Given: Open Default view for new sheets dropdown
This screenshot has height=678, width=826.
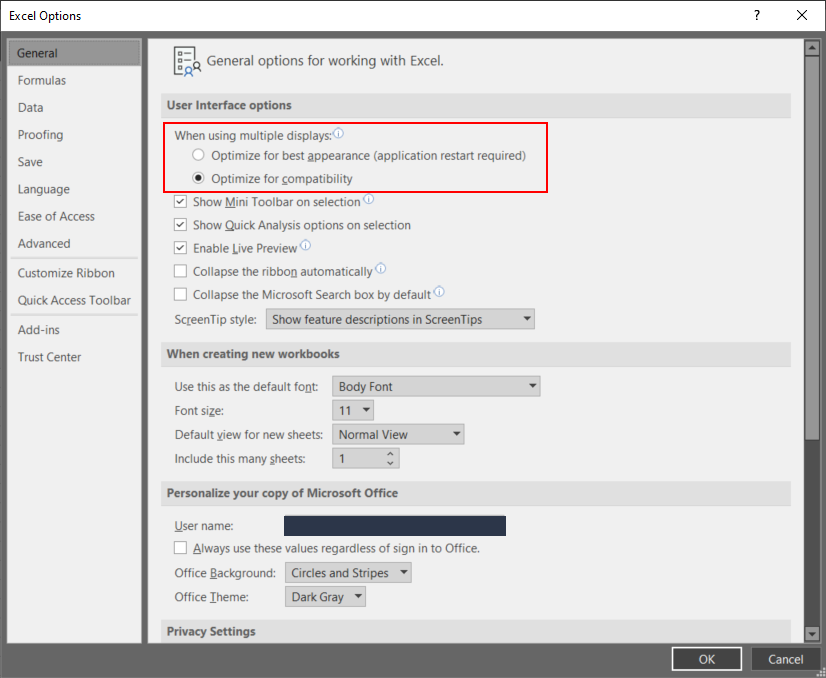Looking at the screenshot, I should coord(398,435).
